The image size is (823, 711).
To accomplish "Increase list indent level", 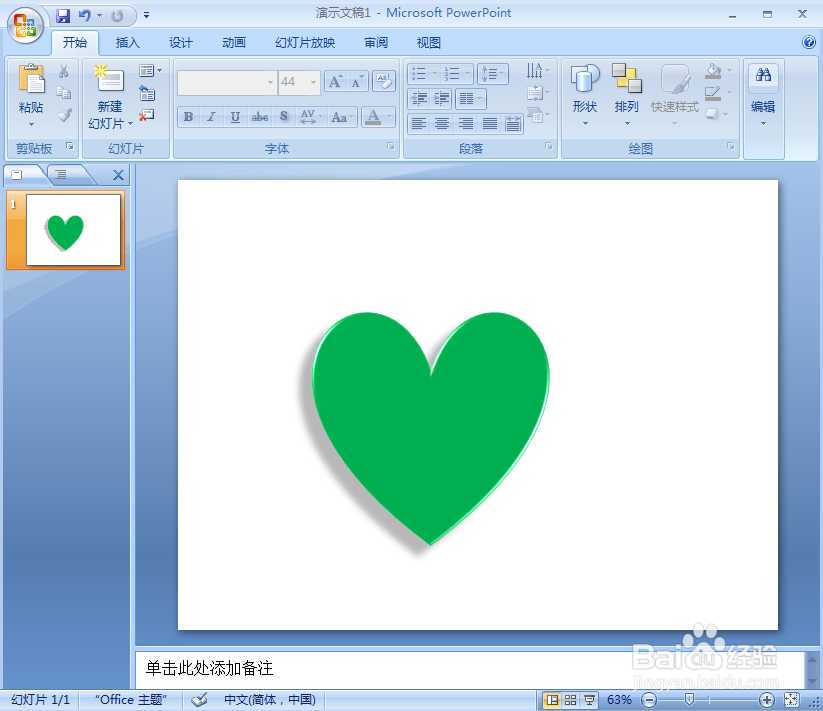I will (x=441, y=98).
